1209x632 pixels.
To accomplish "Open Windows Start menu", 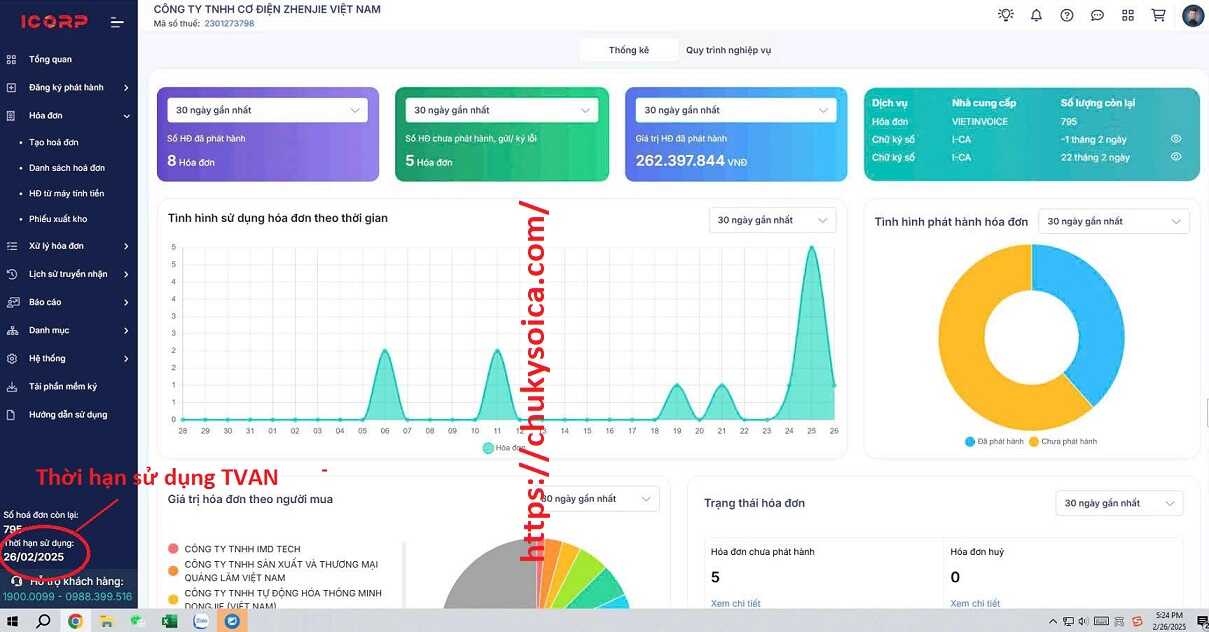I will click(x=13, y=621).
